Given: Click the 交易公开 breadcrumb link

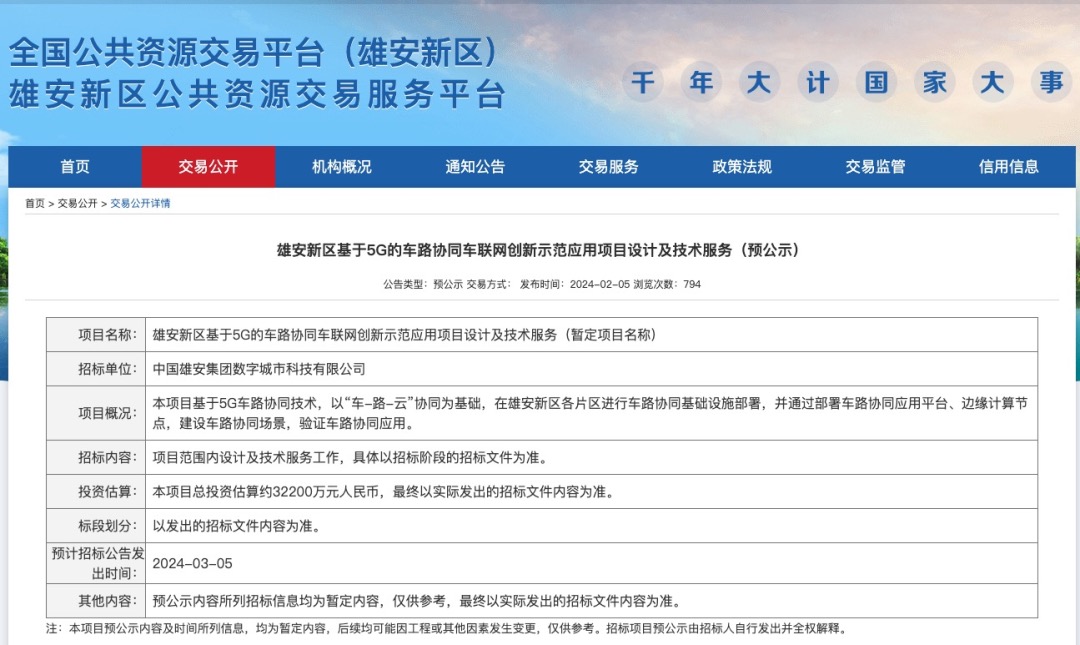Looking at the screenshot, I should (x=77, y=204).
